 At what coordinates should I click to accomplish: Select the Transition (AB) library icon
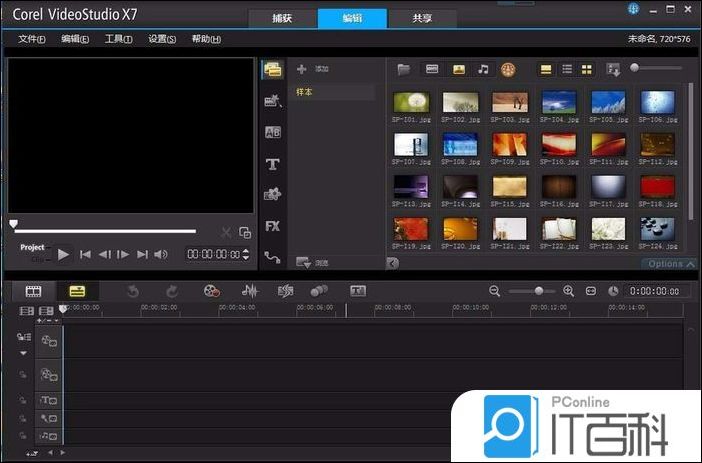pos(272,132)
